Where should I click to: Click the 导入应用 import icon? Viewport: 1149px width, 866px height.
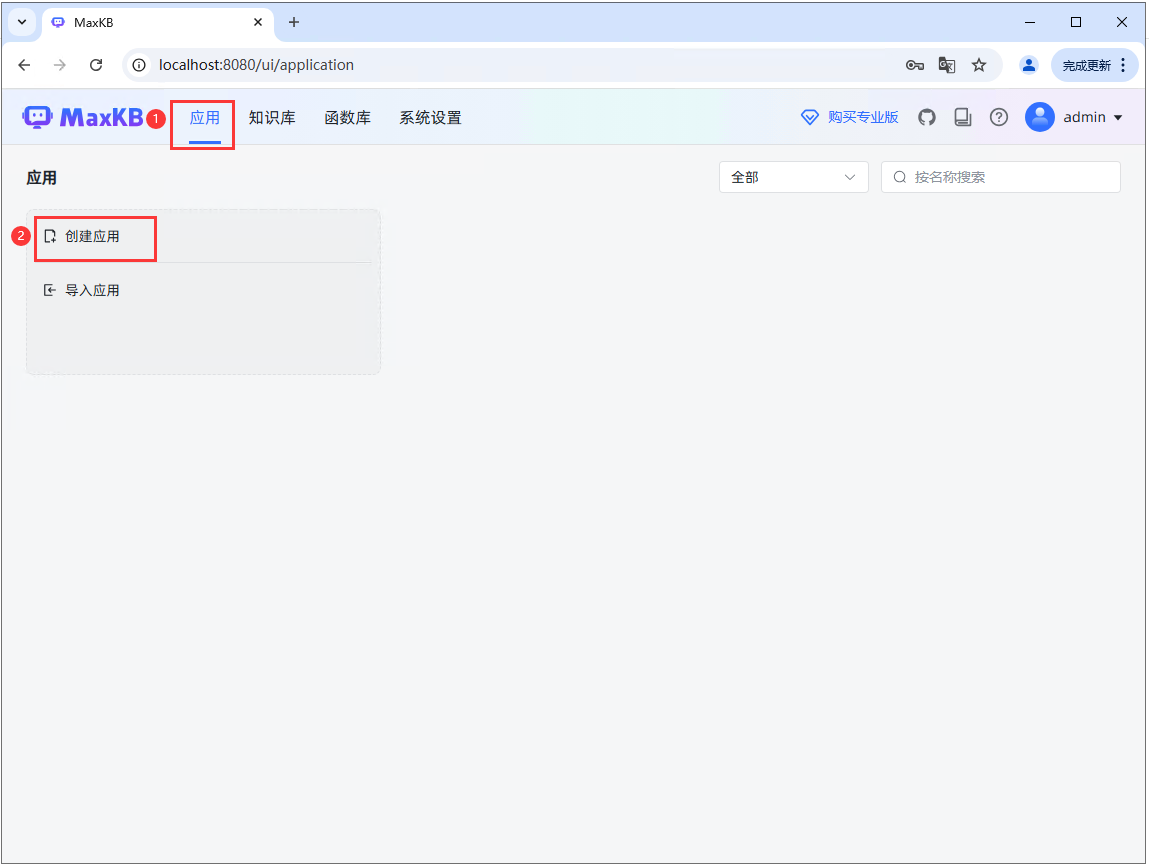click(x=50, y=290)
